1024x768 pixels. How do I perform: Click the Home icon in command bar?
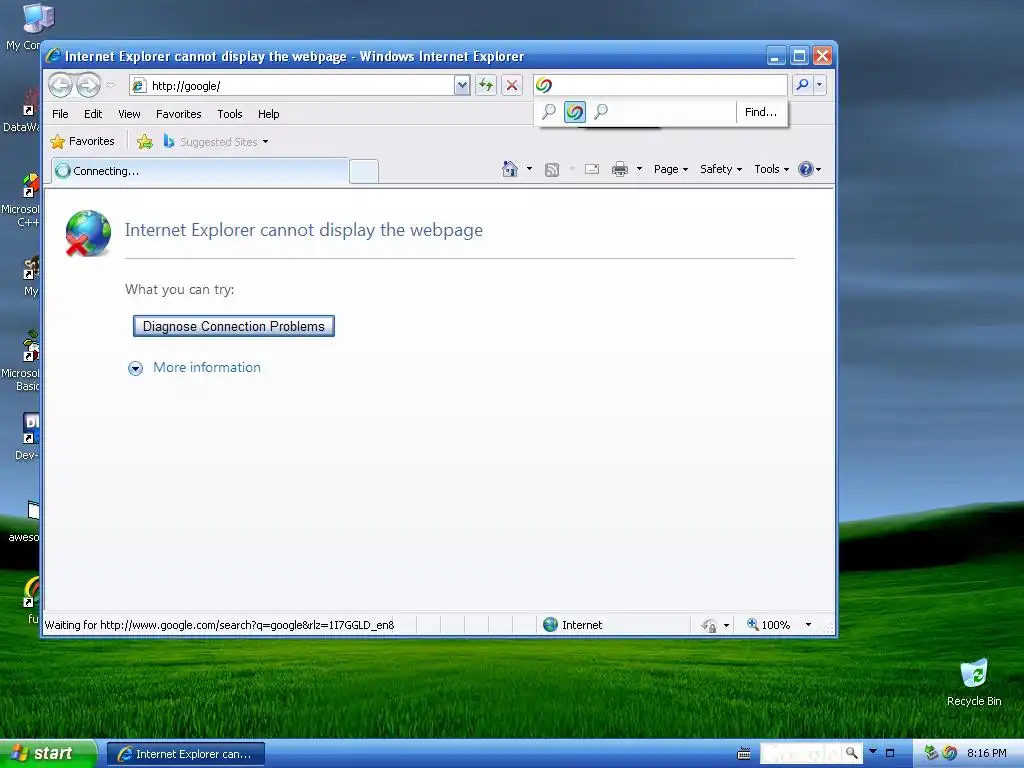tap(509, 169)
